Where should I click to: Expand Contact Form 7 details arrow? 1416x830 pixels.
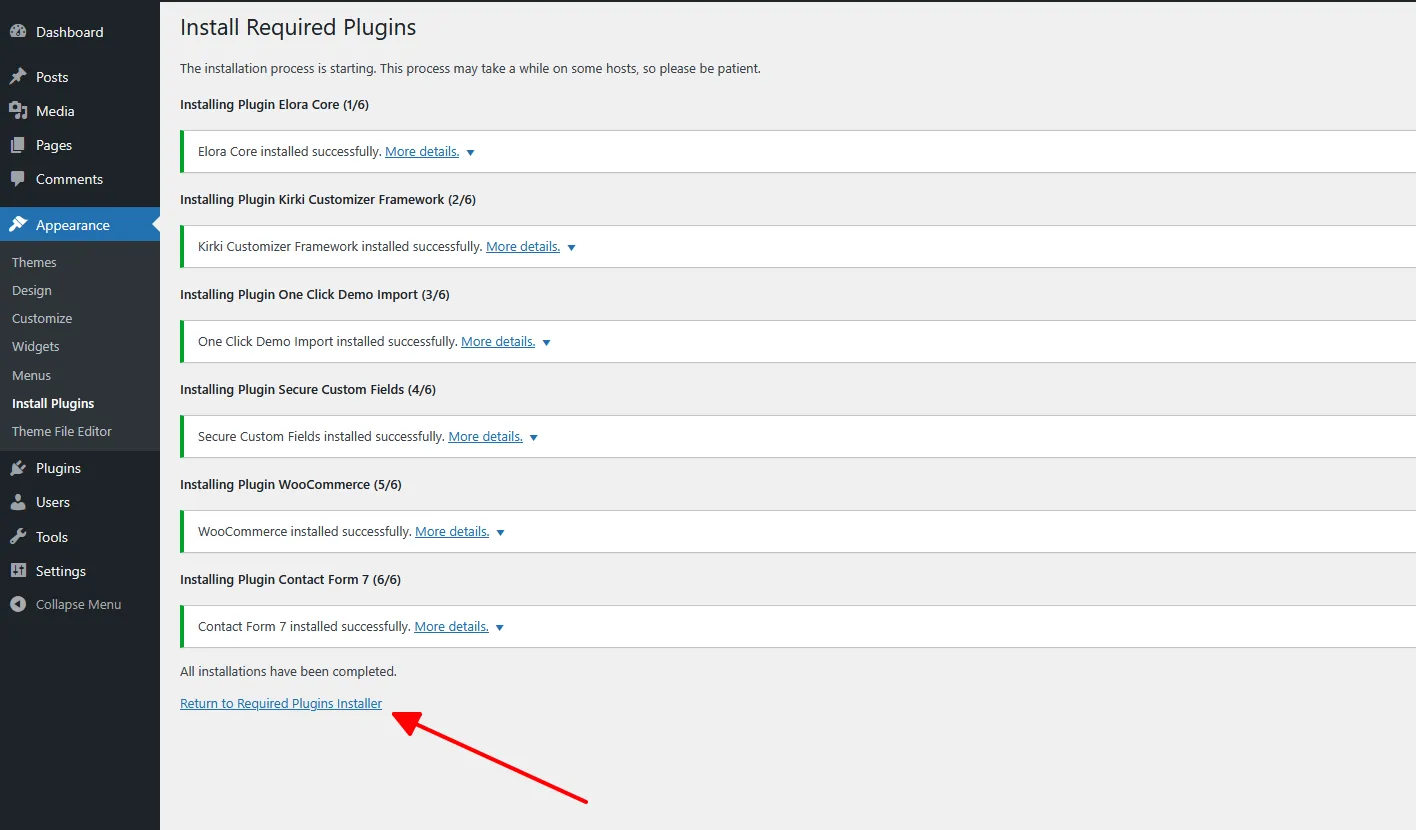pos(500,628)
